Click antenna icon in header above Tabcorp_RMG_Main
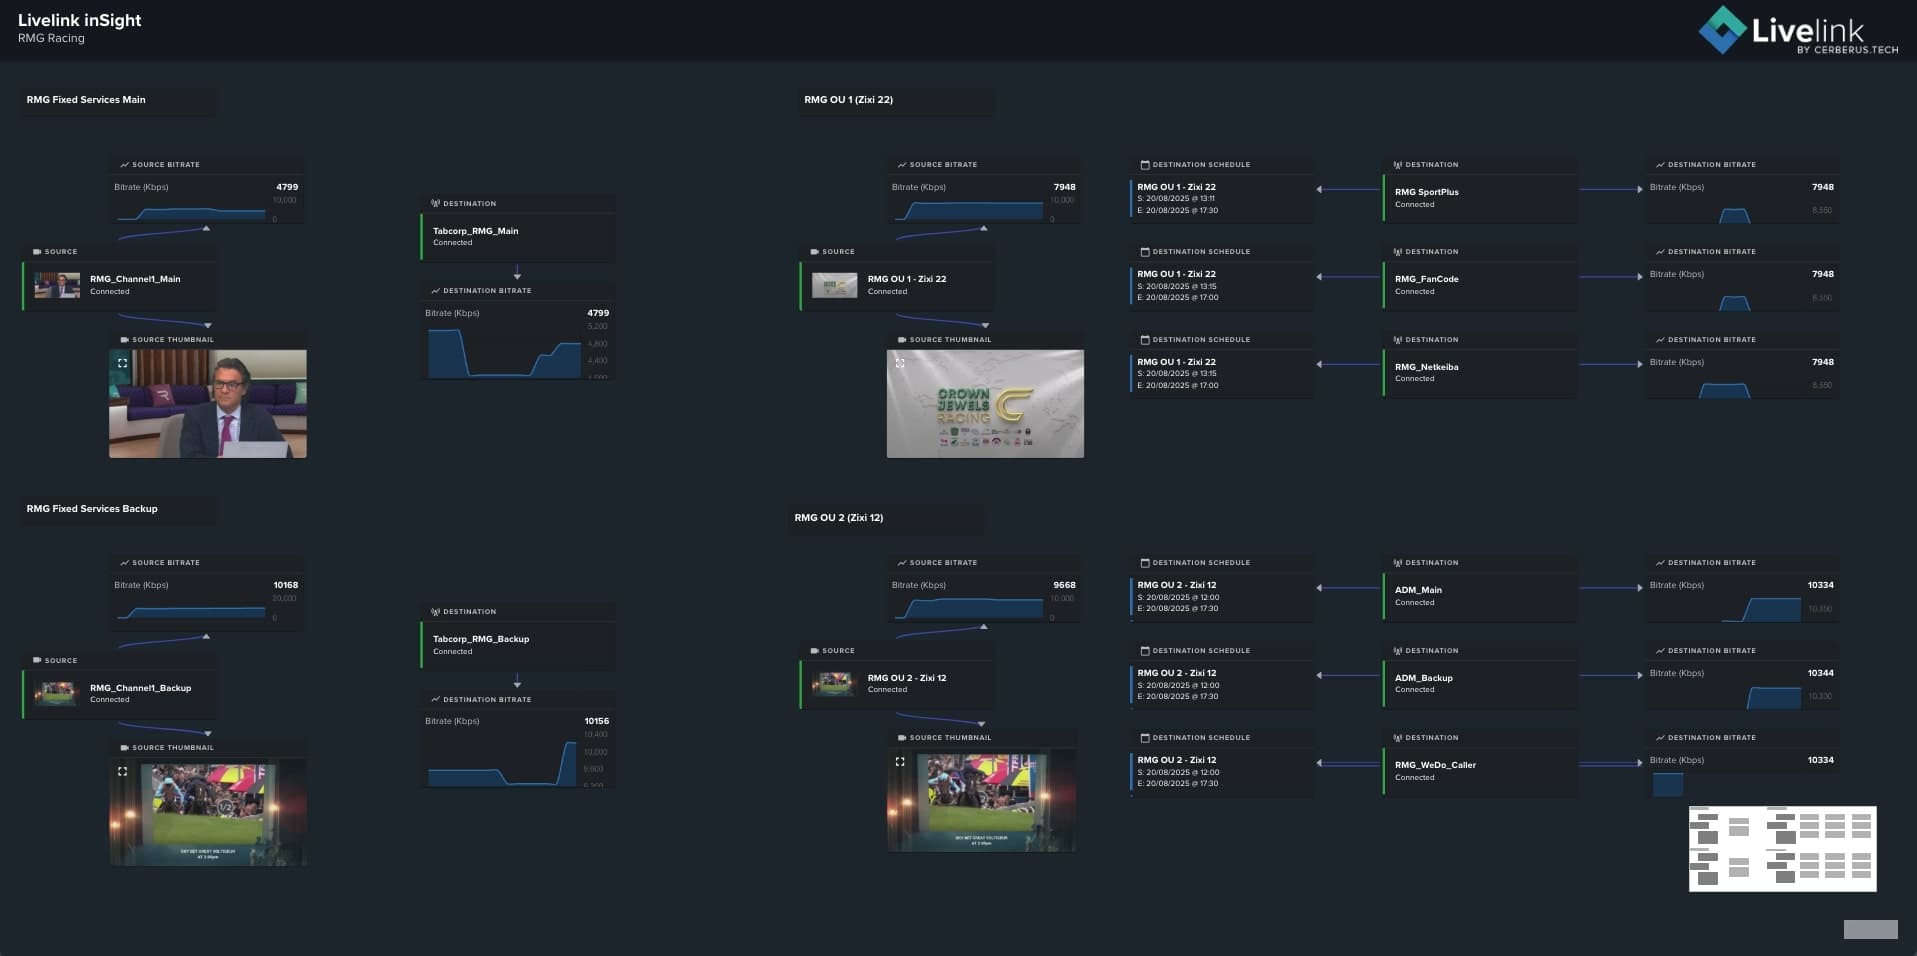 coord(435,203)
